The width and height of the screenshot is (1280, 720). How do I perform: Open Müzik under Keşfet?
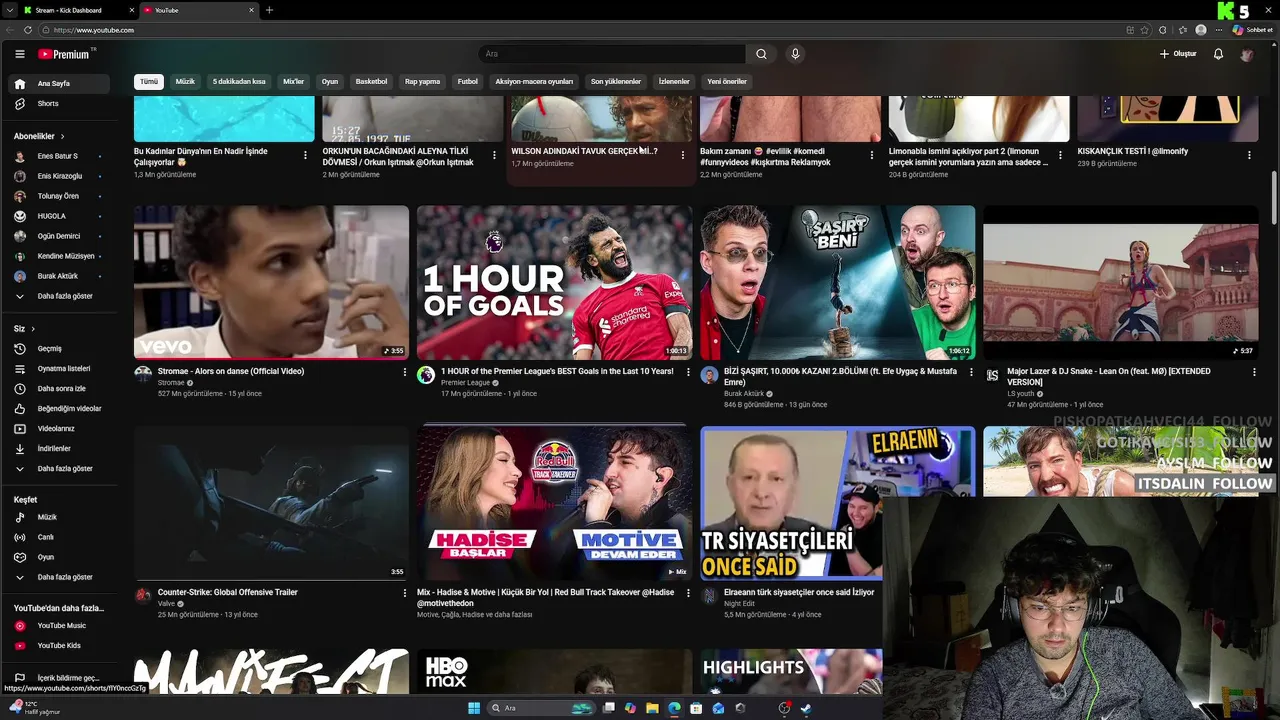60,517
